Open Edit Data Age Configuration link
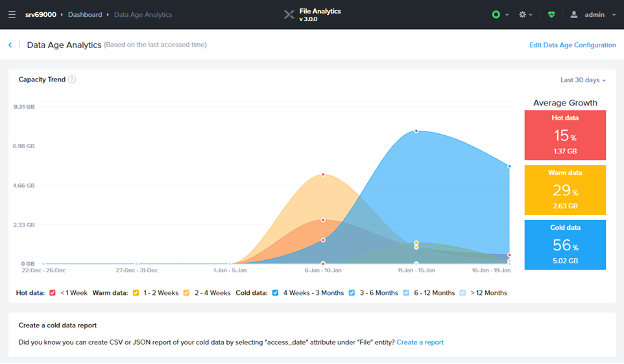Screen dimensions: 624x364 573,45
